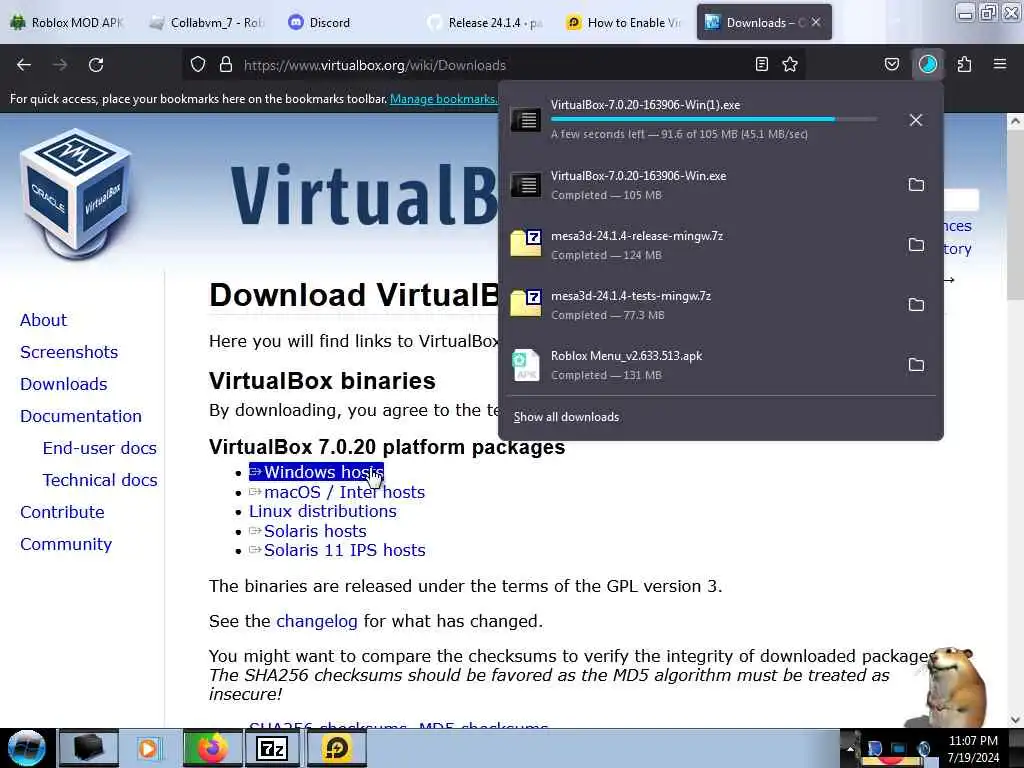This screenshot has width=1024, height=768.
Task: Click the Windows hosts download link
Action: (316, 472)
